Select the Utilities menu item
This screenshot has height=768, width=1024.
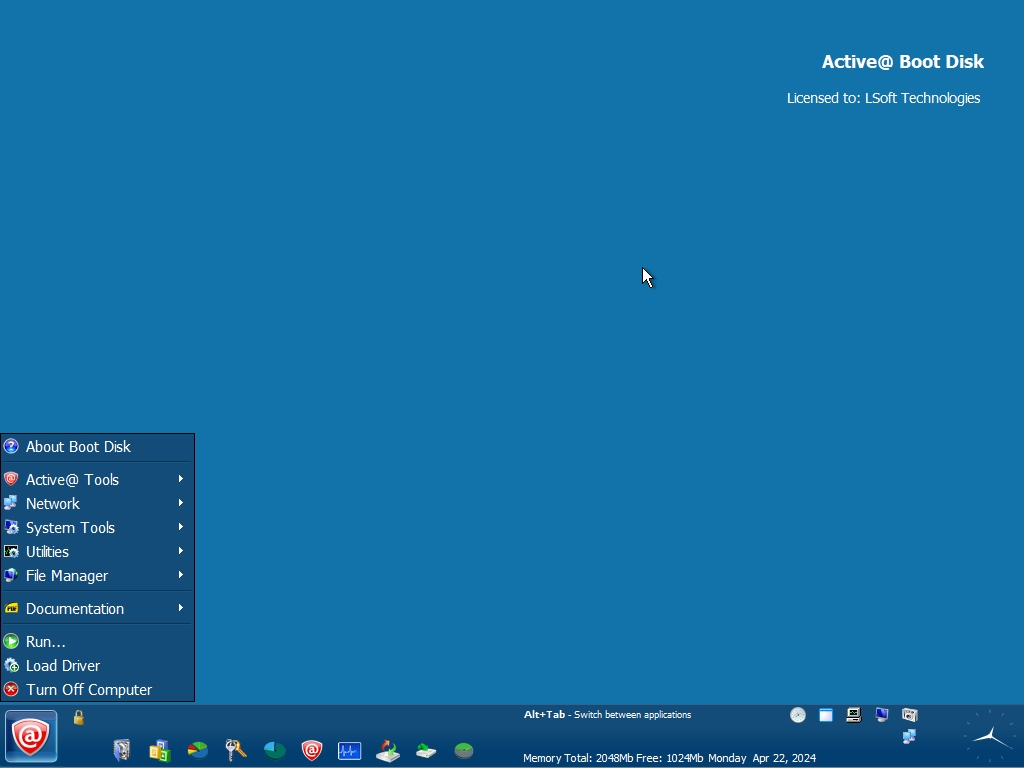[47, 552]
